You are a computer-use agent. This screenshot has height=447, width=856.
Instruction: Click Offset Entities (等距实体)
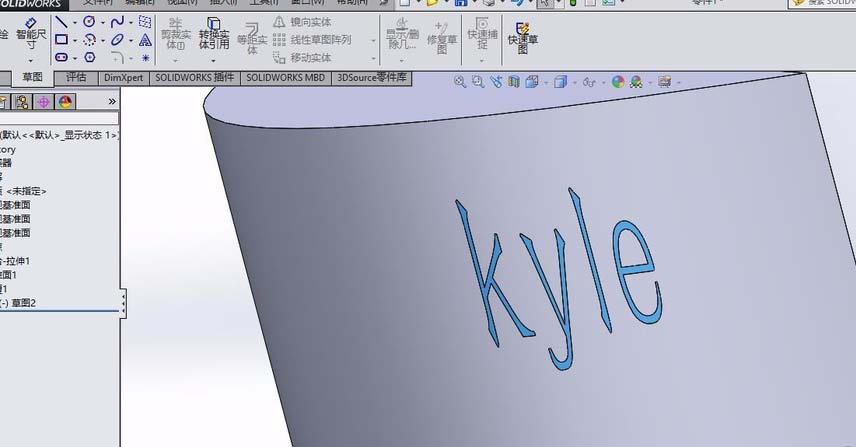click(x=252, y=38)
